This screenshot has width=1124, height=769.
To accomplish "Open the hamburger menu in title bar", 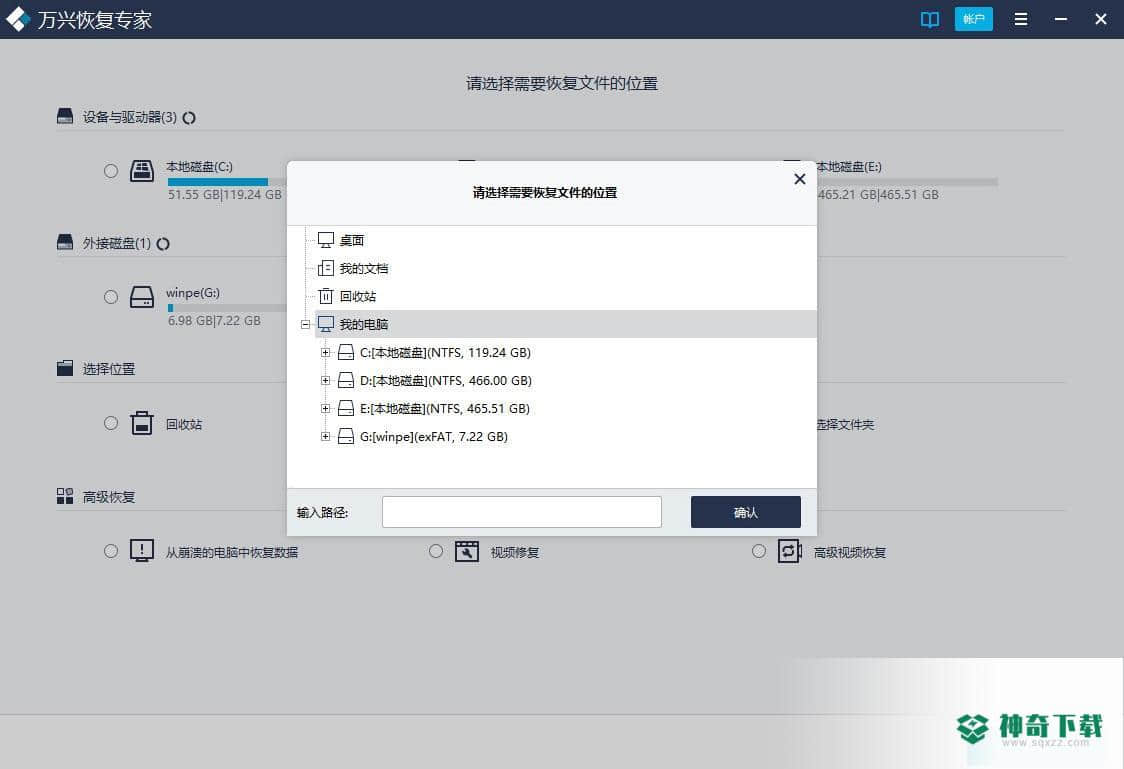I will [x=1021, y=19].
